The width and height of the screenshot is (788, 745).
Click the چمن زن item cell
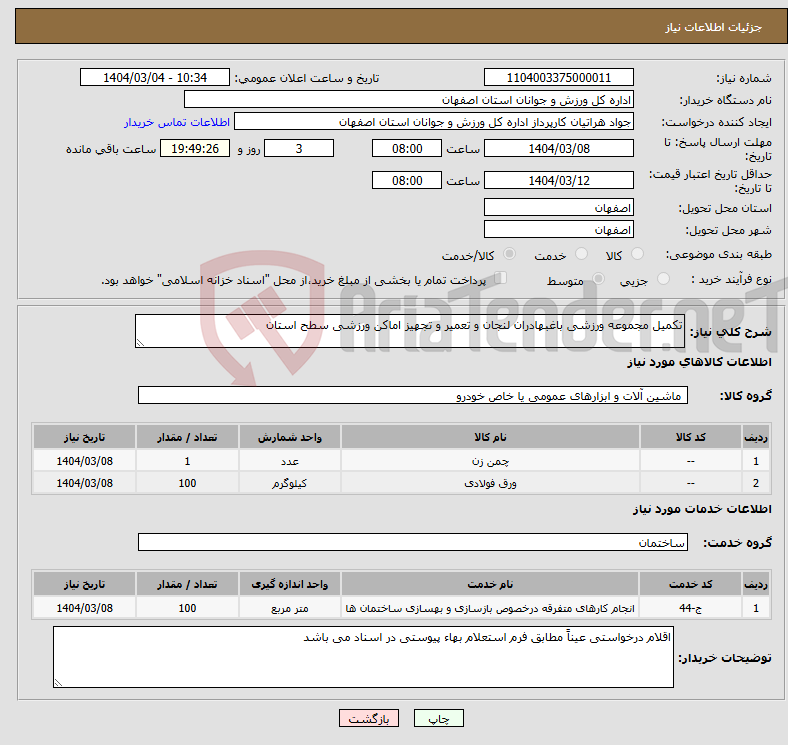[x=490, y=461]
